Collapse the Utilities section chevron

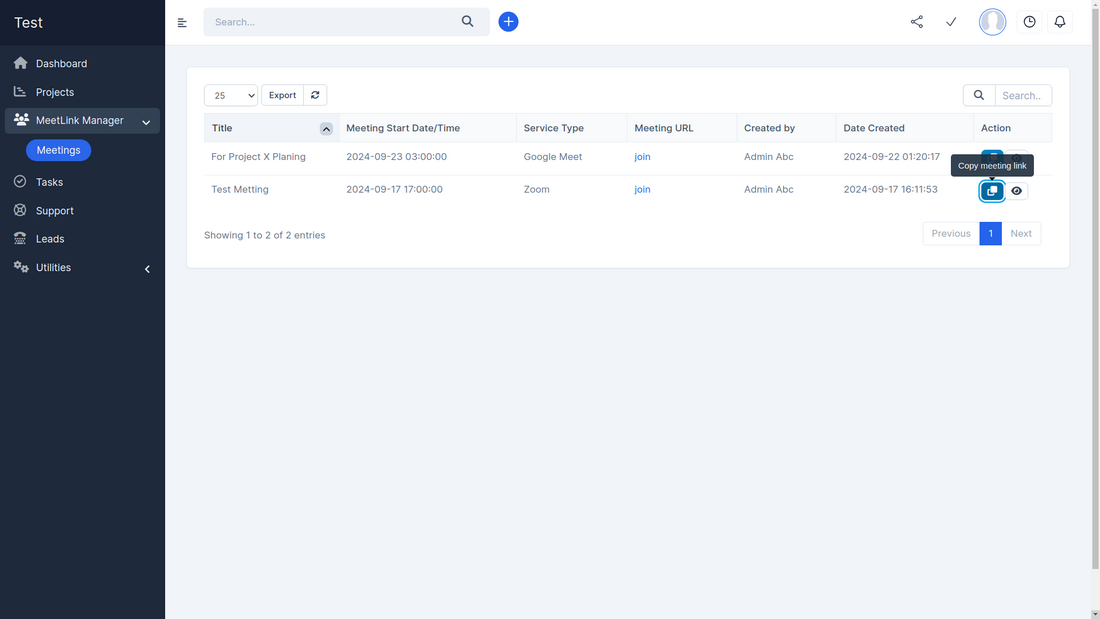pos(147,268)
